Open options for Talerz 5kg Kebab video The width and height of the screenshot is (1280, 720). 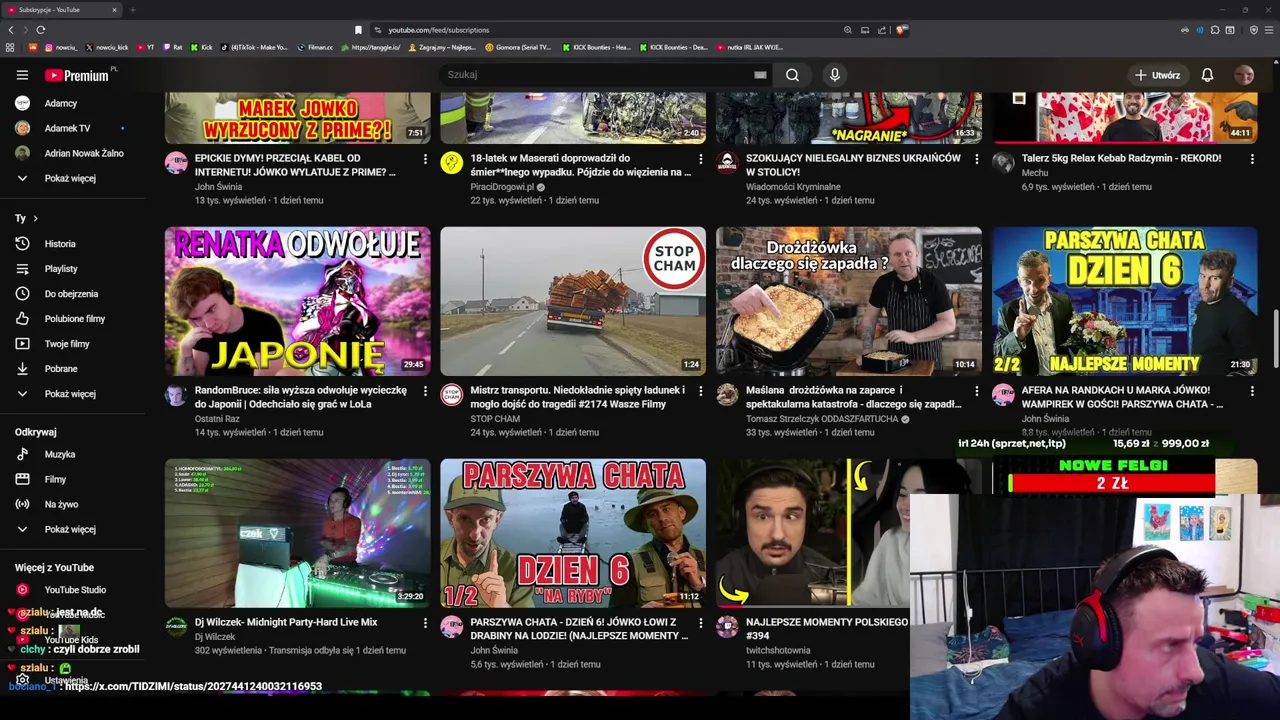click(x=1252, y=159)
